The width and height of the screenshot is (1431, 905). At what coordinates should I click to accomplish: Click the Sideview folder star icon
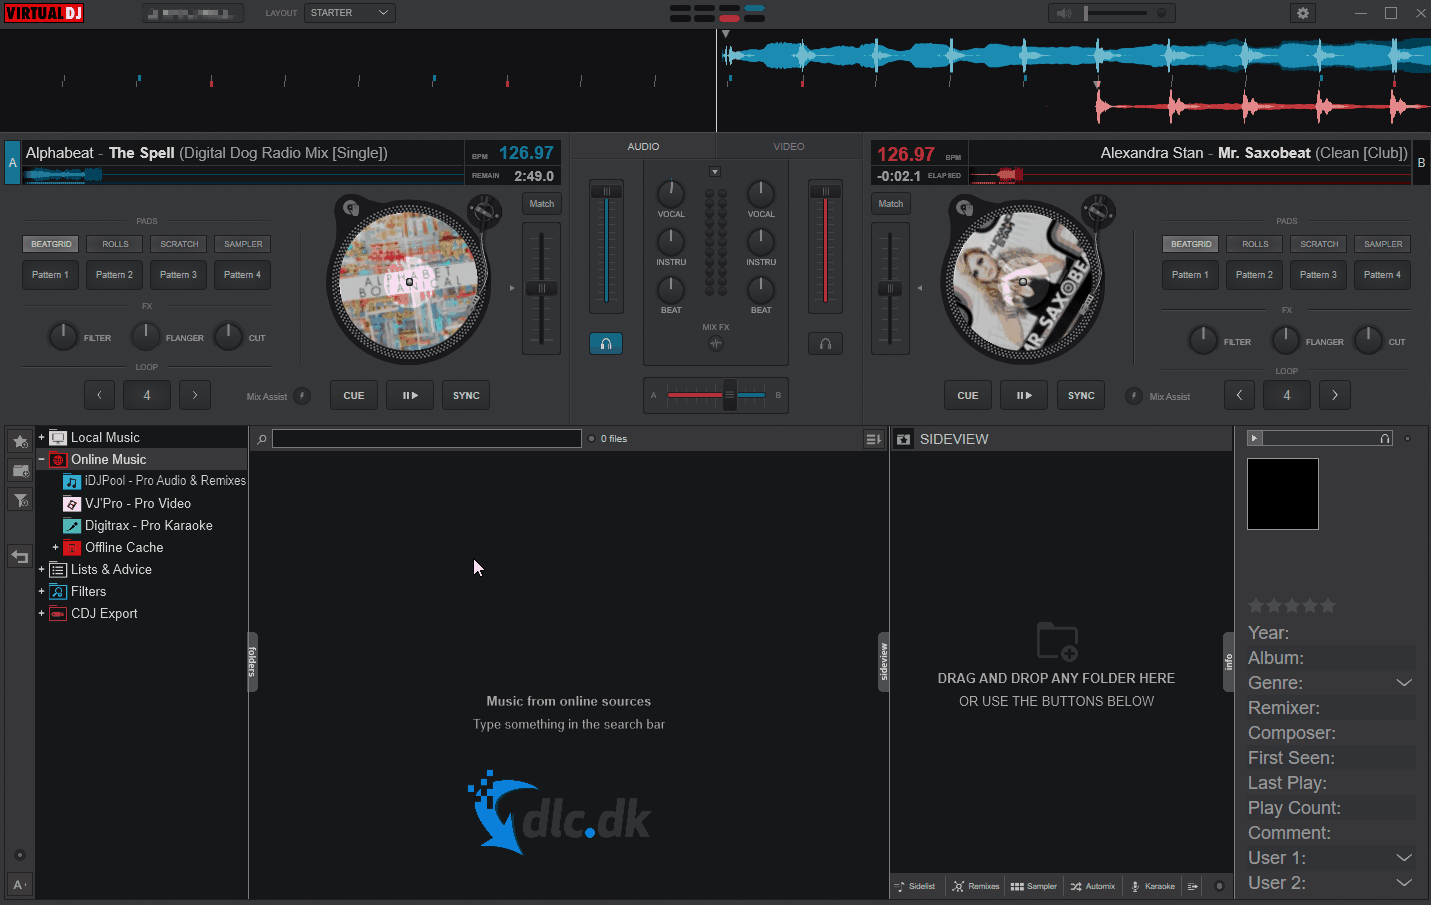pyautogui.click(x=904, y=439)
